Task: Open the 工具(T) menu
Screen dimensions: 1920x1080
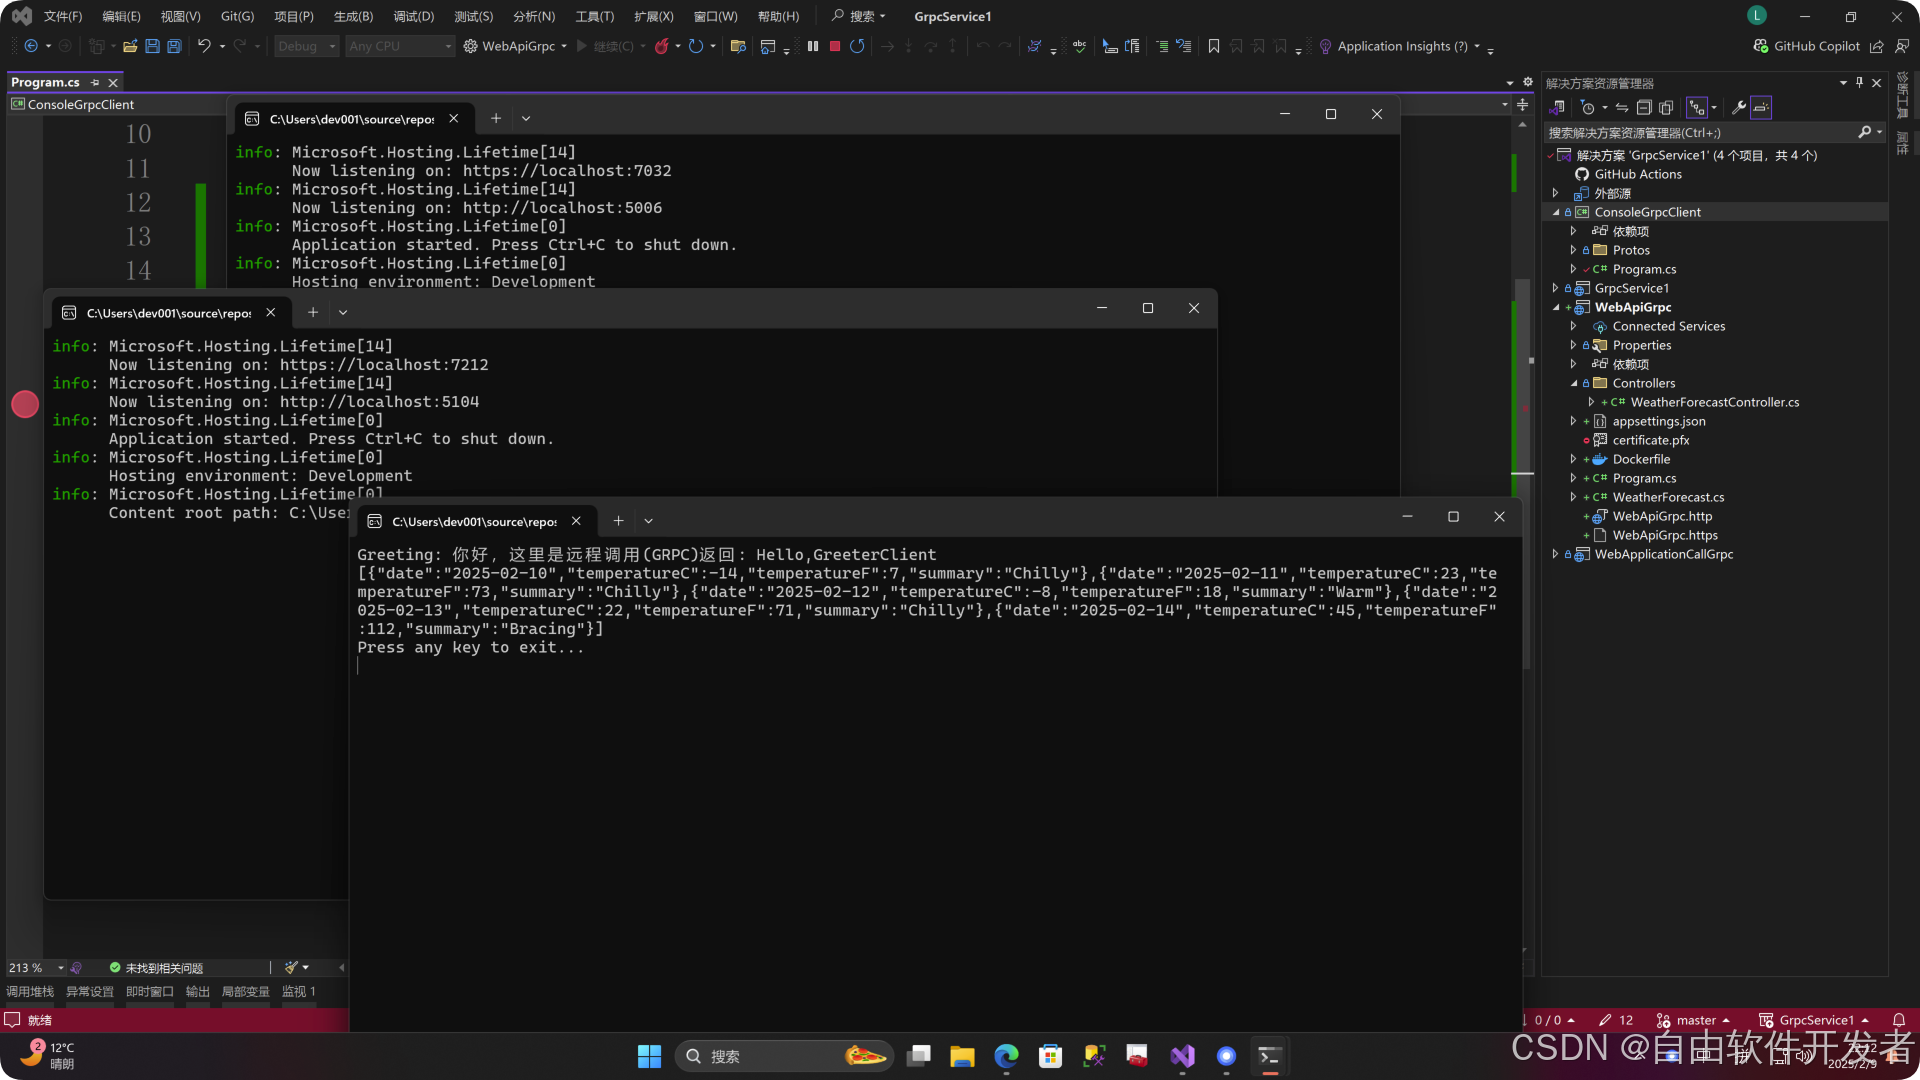Action: (594, 16)
